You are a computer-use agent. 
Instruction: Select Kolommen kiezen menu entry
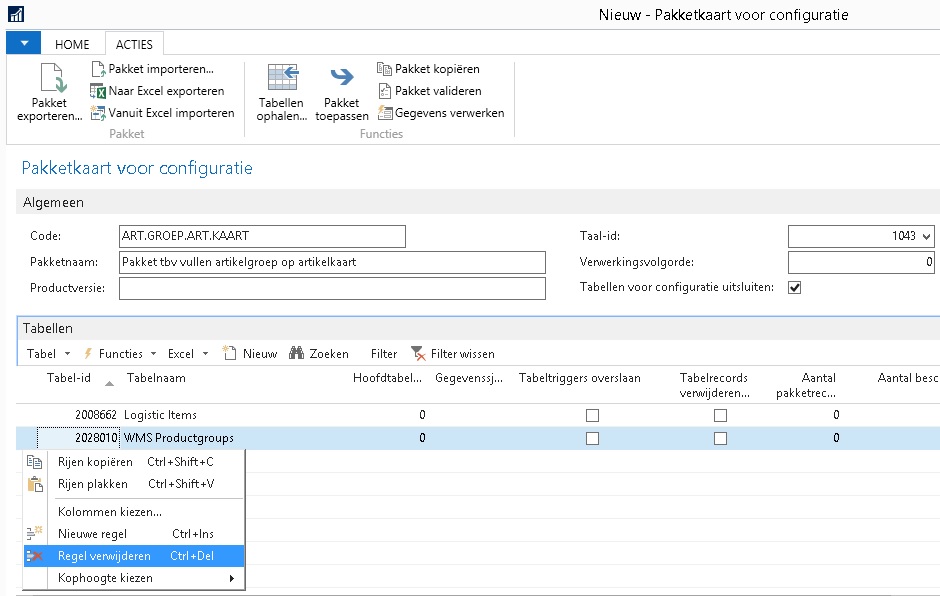pyautogui.click(x=134, y=511)
